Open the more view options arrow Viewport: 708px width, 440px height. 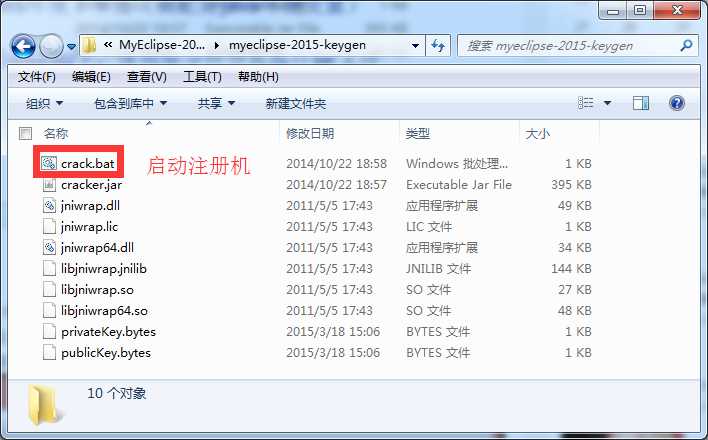607,103
